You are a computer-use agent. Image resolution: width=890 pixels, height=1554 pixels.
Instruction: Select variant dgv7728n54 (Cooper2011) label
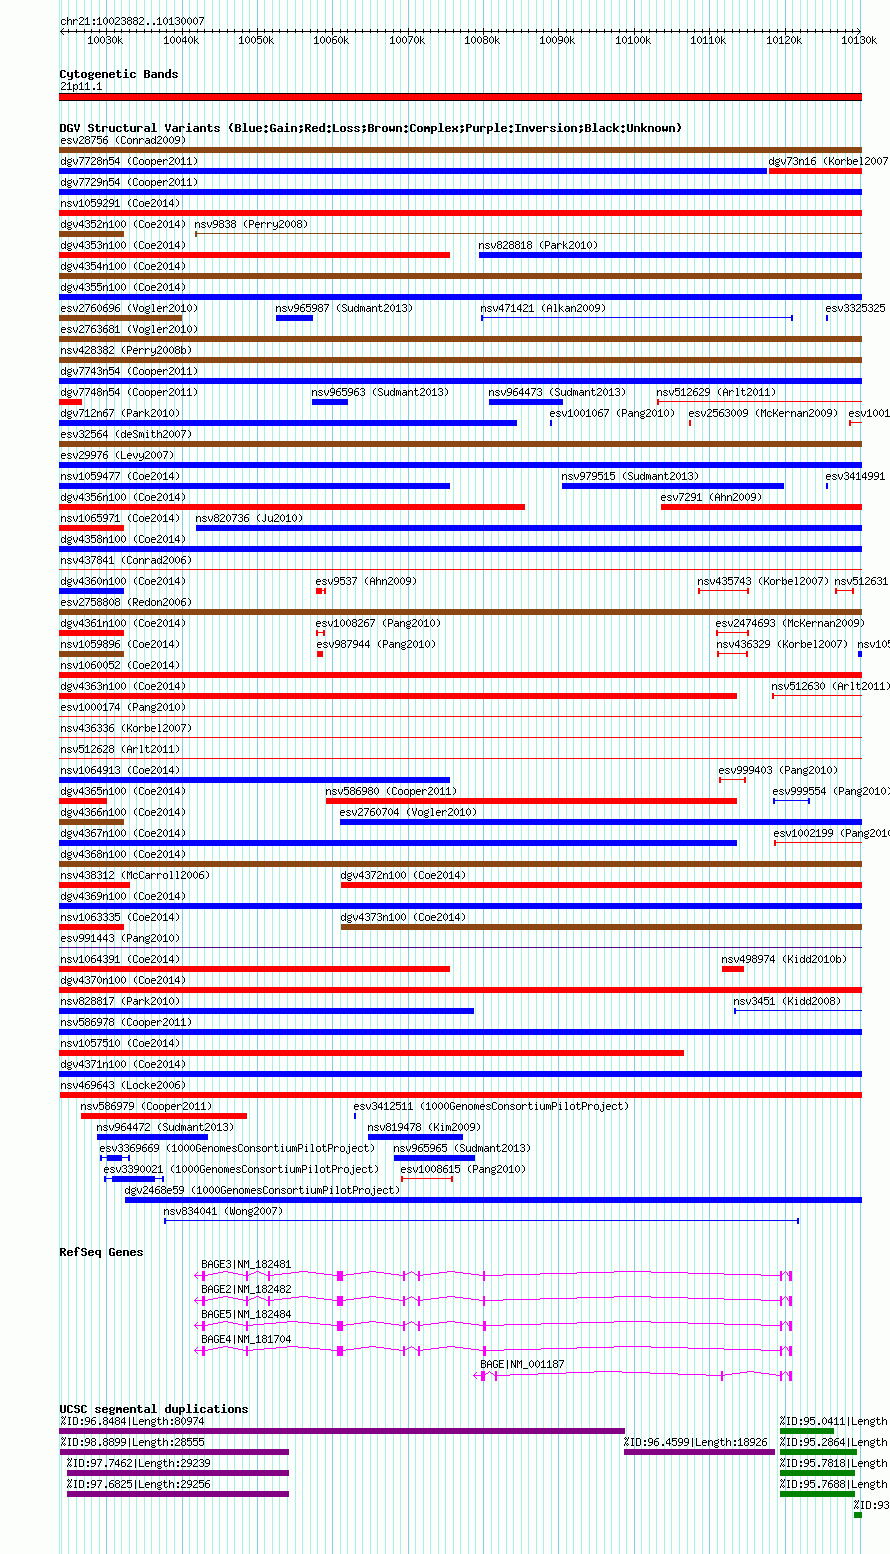(129, 162)
